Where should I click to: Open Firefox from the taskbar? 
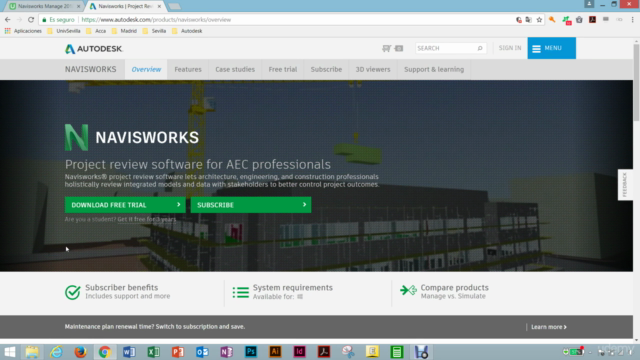[80, 351]
